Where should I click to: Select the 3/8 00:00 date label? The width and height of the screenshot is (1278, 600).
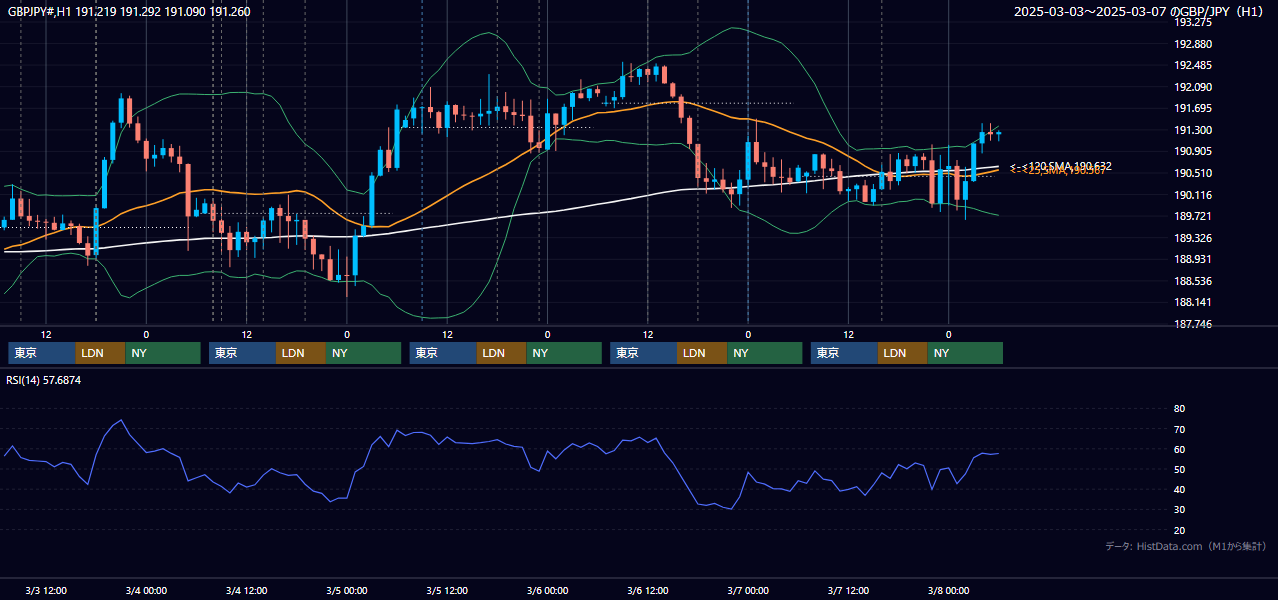click(948, 590)
